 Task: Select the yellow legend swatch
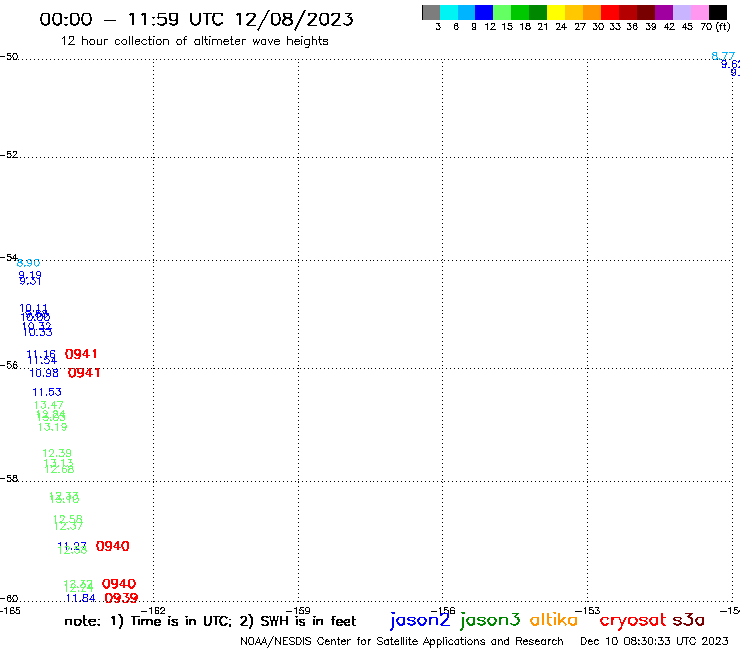[x=556, y=12]
